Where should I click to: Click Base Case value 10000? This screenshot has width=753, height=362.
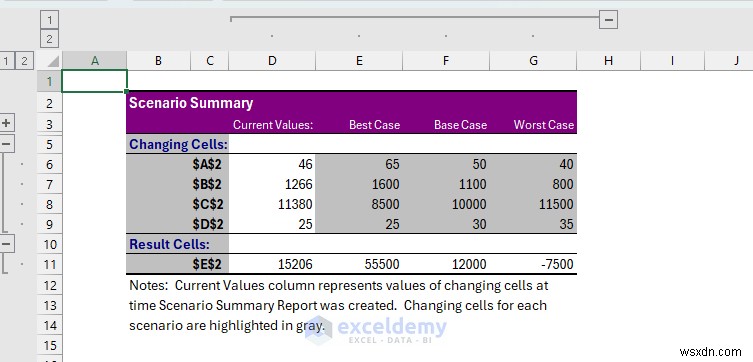pos(446,205)
